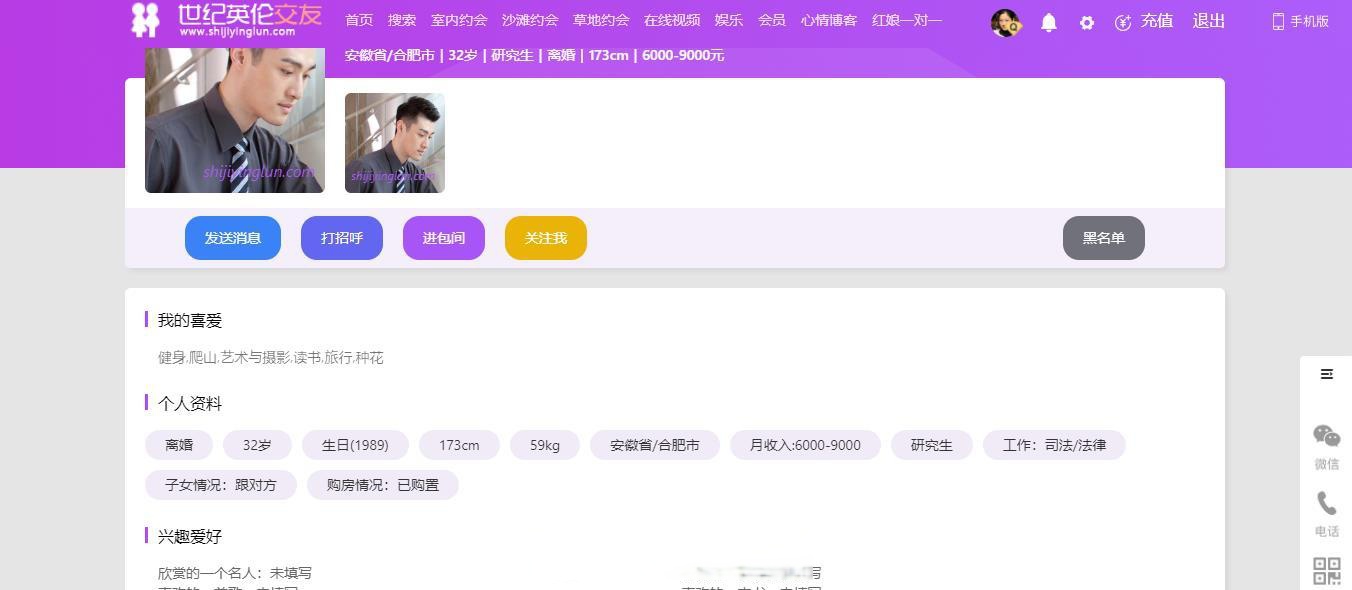Screen dimensions: 1352x590
Task: Open notifications bell icon
Action: (x=1049, y=22)
